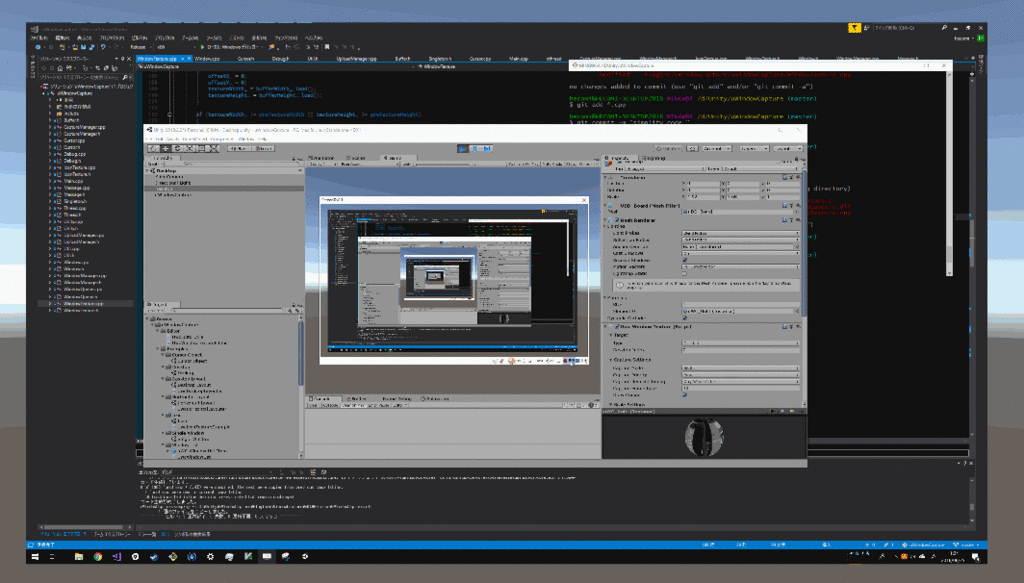
Task: Select Unity Move tool in toolbar
Action: (165, 149)
